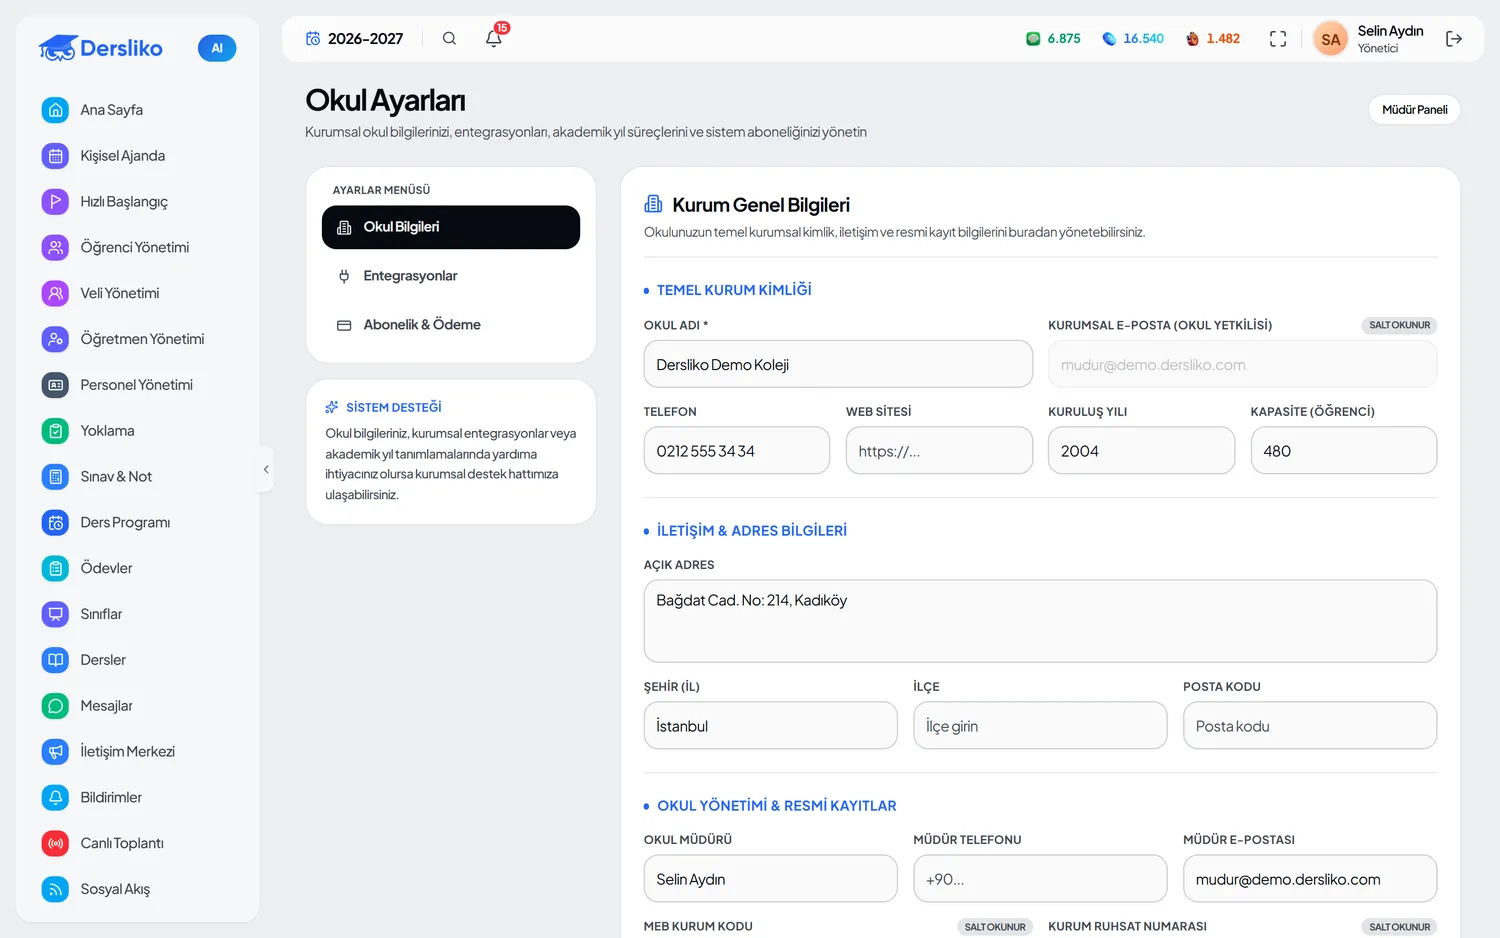The height and width of the screenshot is (938, 1500).
Task: Open the 2026-2027 academic year selector
Action: coord(354,39)
